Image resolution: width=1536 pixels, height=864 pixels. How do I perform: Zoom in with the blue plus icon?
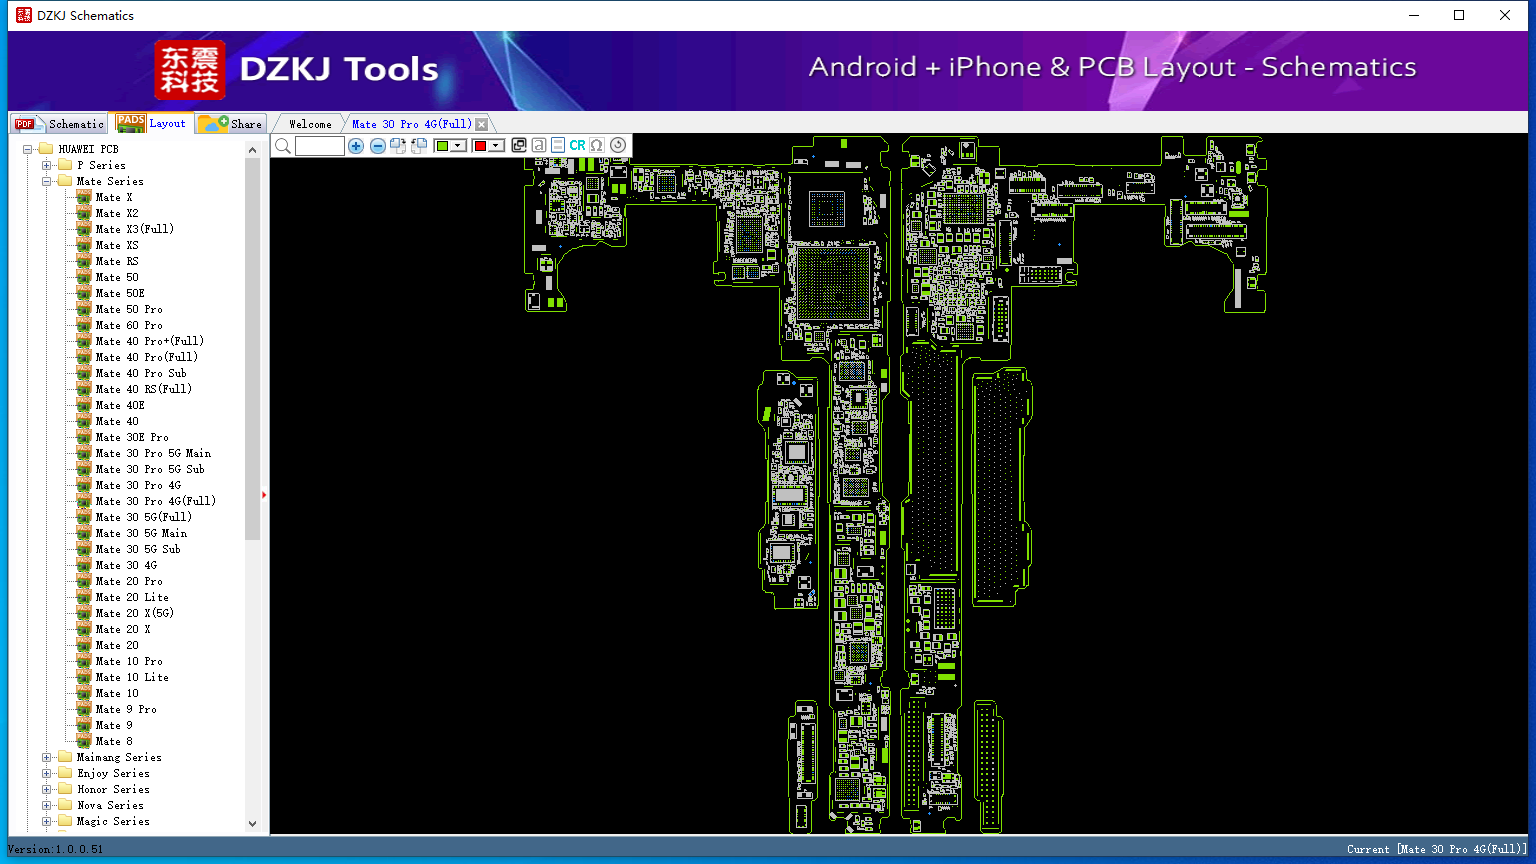(x=356, y=146)
